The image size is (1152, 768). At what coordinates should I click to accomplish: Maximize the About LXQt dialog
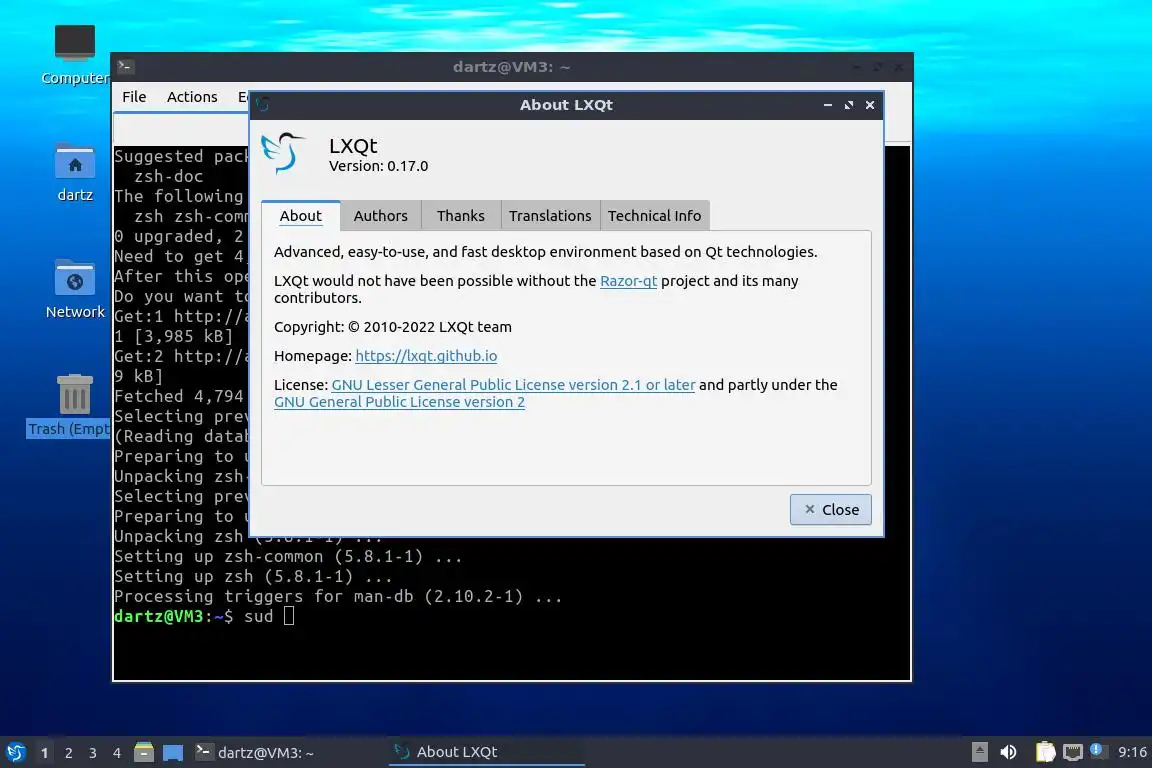849,105
